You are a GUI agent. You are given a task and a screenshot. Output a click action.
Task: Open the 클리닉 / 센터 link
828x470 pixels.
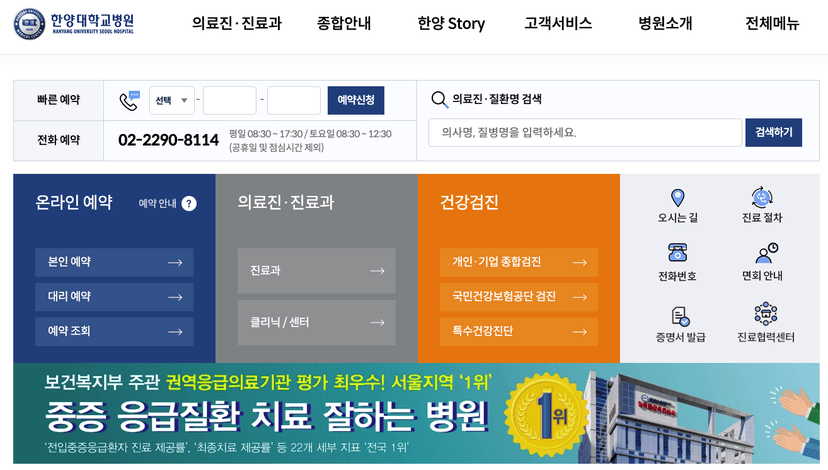coord(316,323)
